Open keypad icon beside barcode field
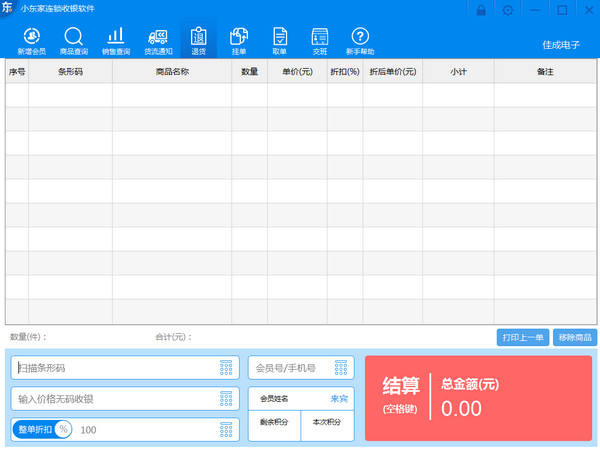Viewport: 600px width, 450px height. coord(226,368)
